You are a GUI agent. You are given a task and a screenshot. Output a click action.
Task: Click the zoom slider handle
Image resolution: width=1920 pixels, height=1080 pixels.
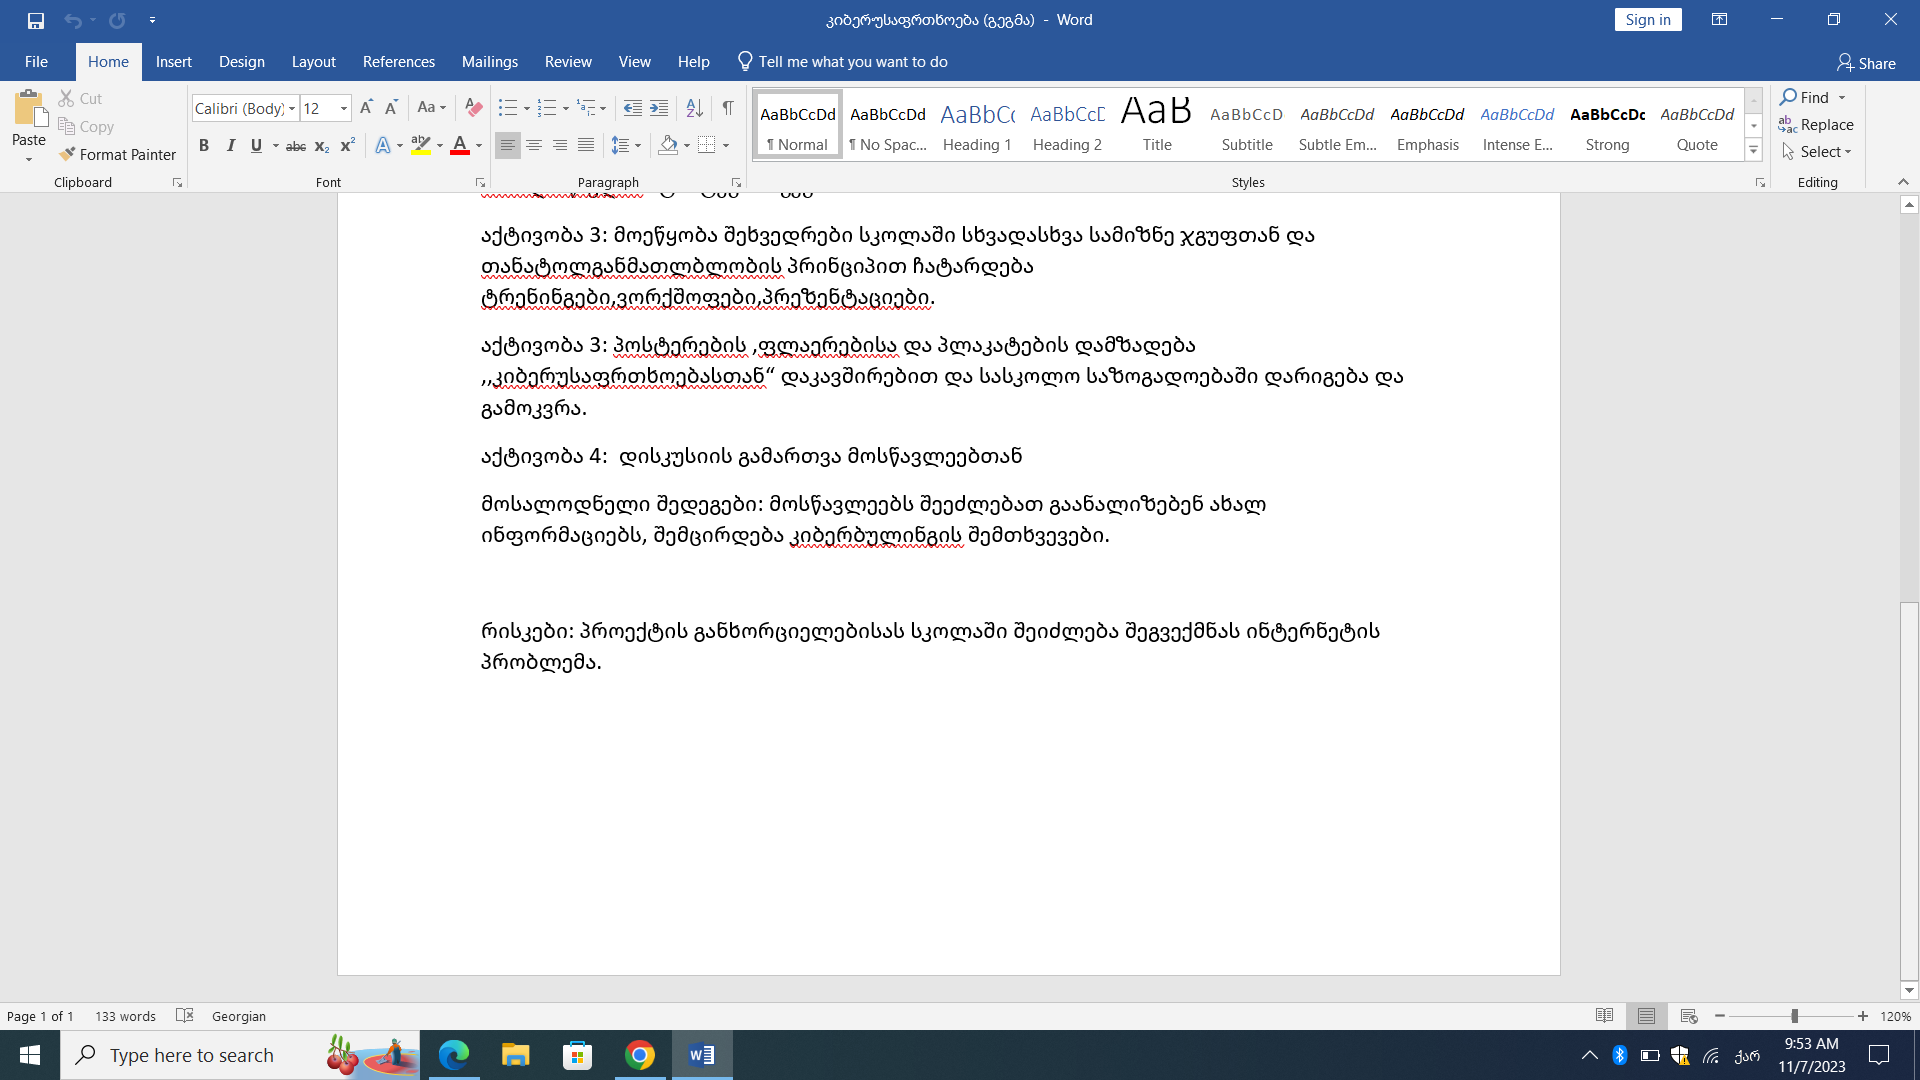[1794, 1016]
